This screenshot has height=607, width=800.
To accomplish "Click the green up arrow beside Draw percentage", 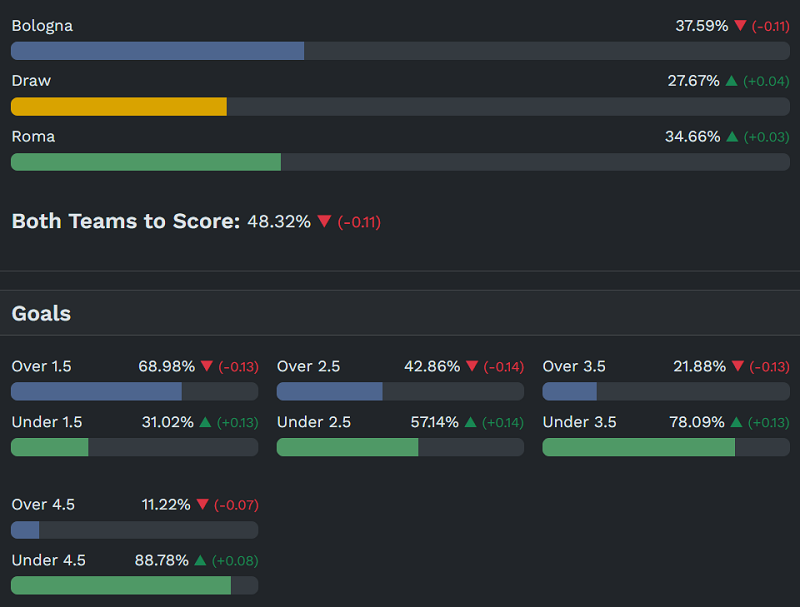I will click(731, 81).
